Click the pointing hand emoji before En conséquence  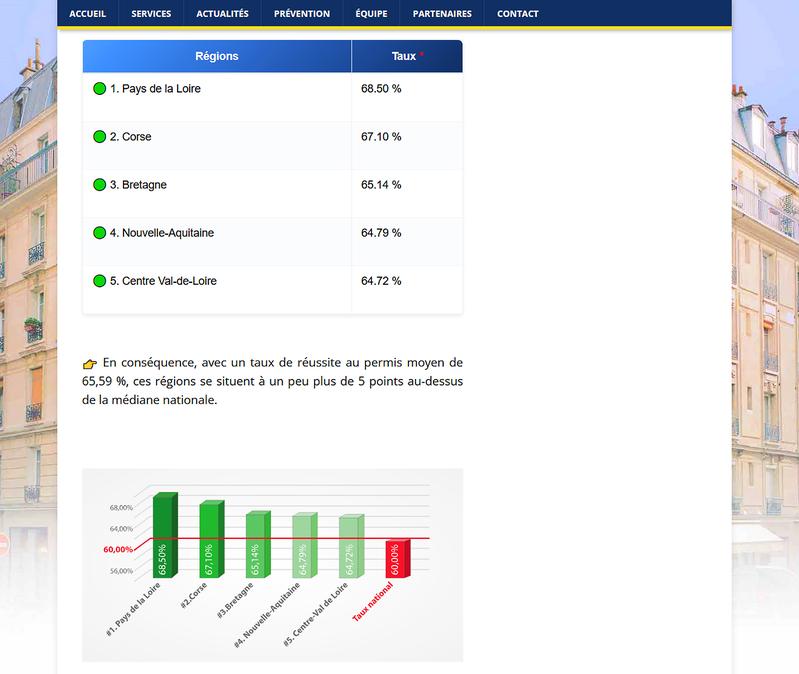tap(90, 364)
